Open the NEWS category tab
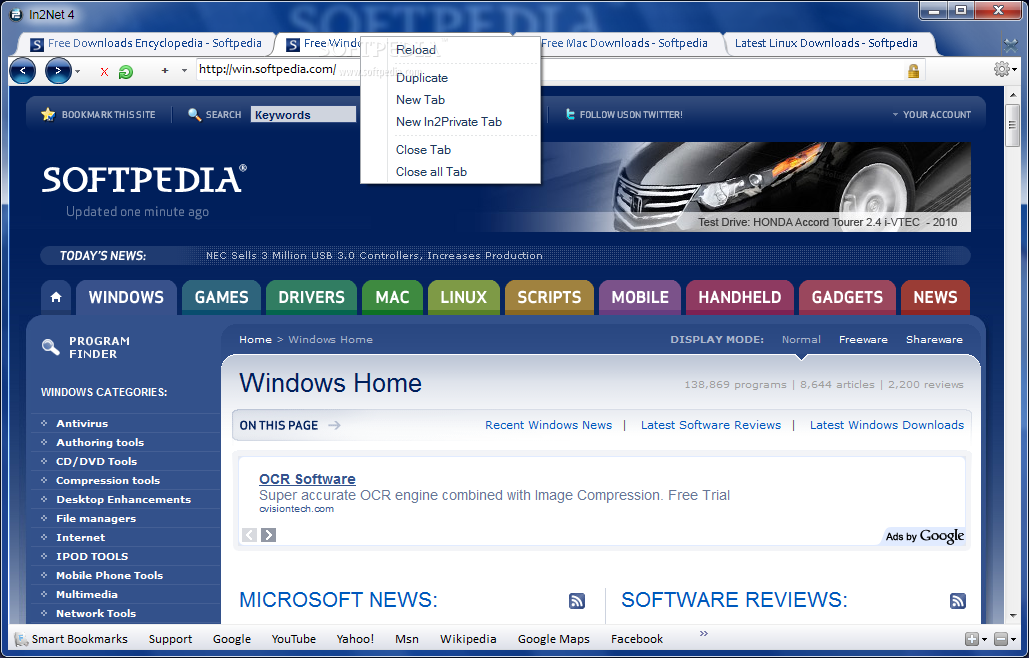1029x658 pixels. click(935, 297)
